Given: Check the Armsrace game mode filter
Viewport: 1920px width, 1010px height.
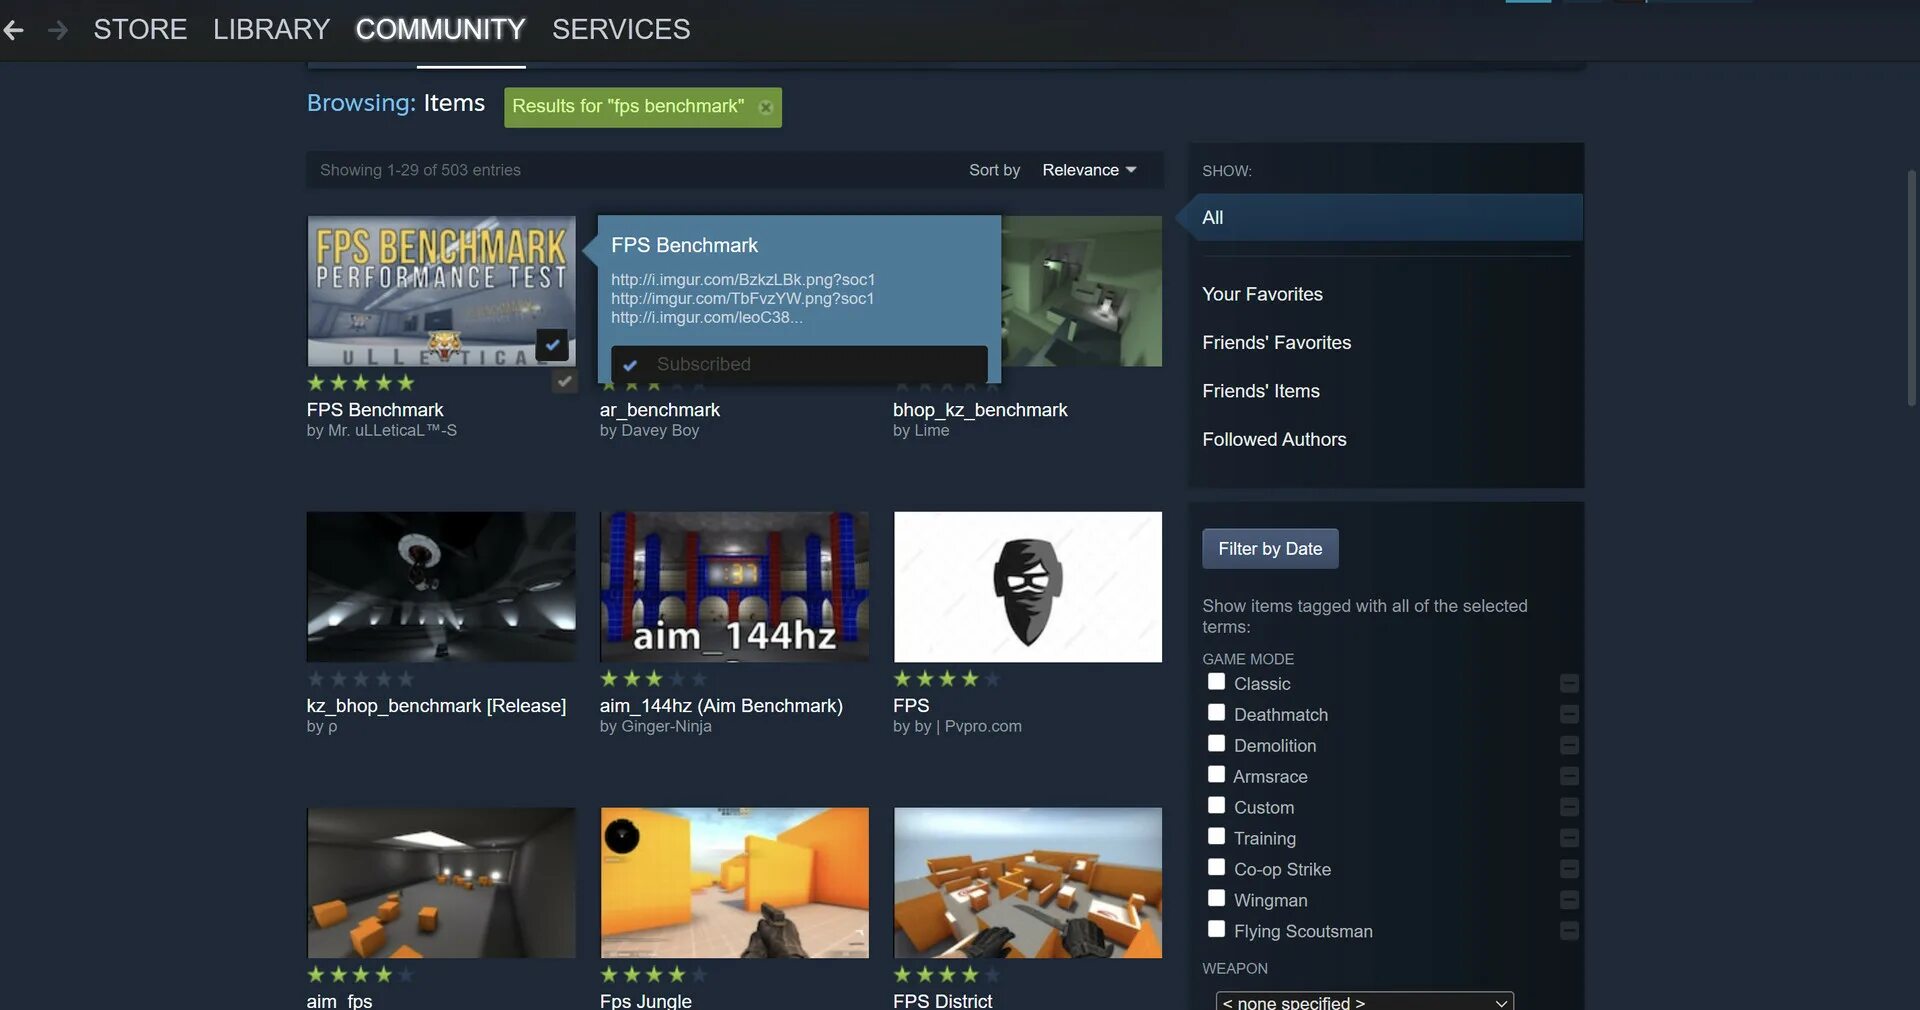Looking at the screenshot, I should (1216, 774).
